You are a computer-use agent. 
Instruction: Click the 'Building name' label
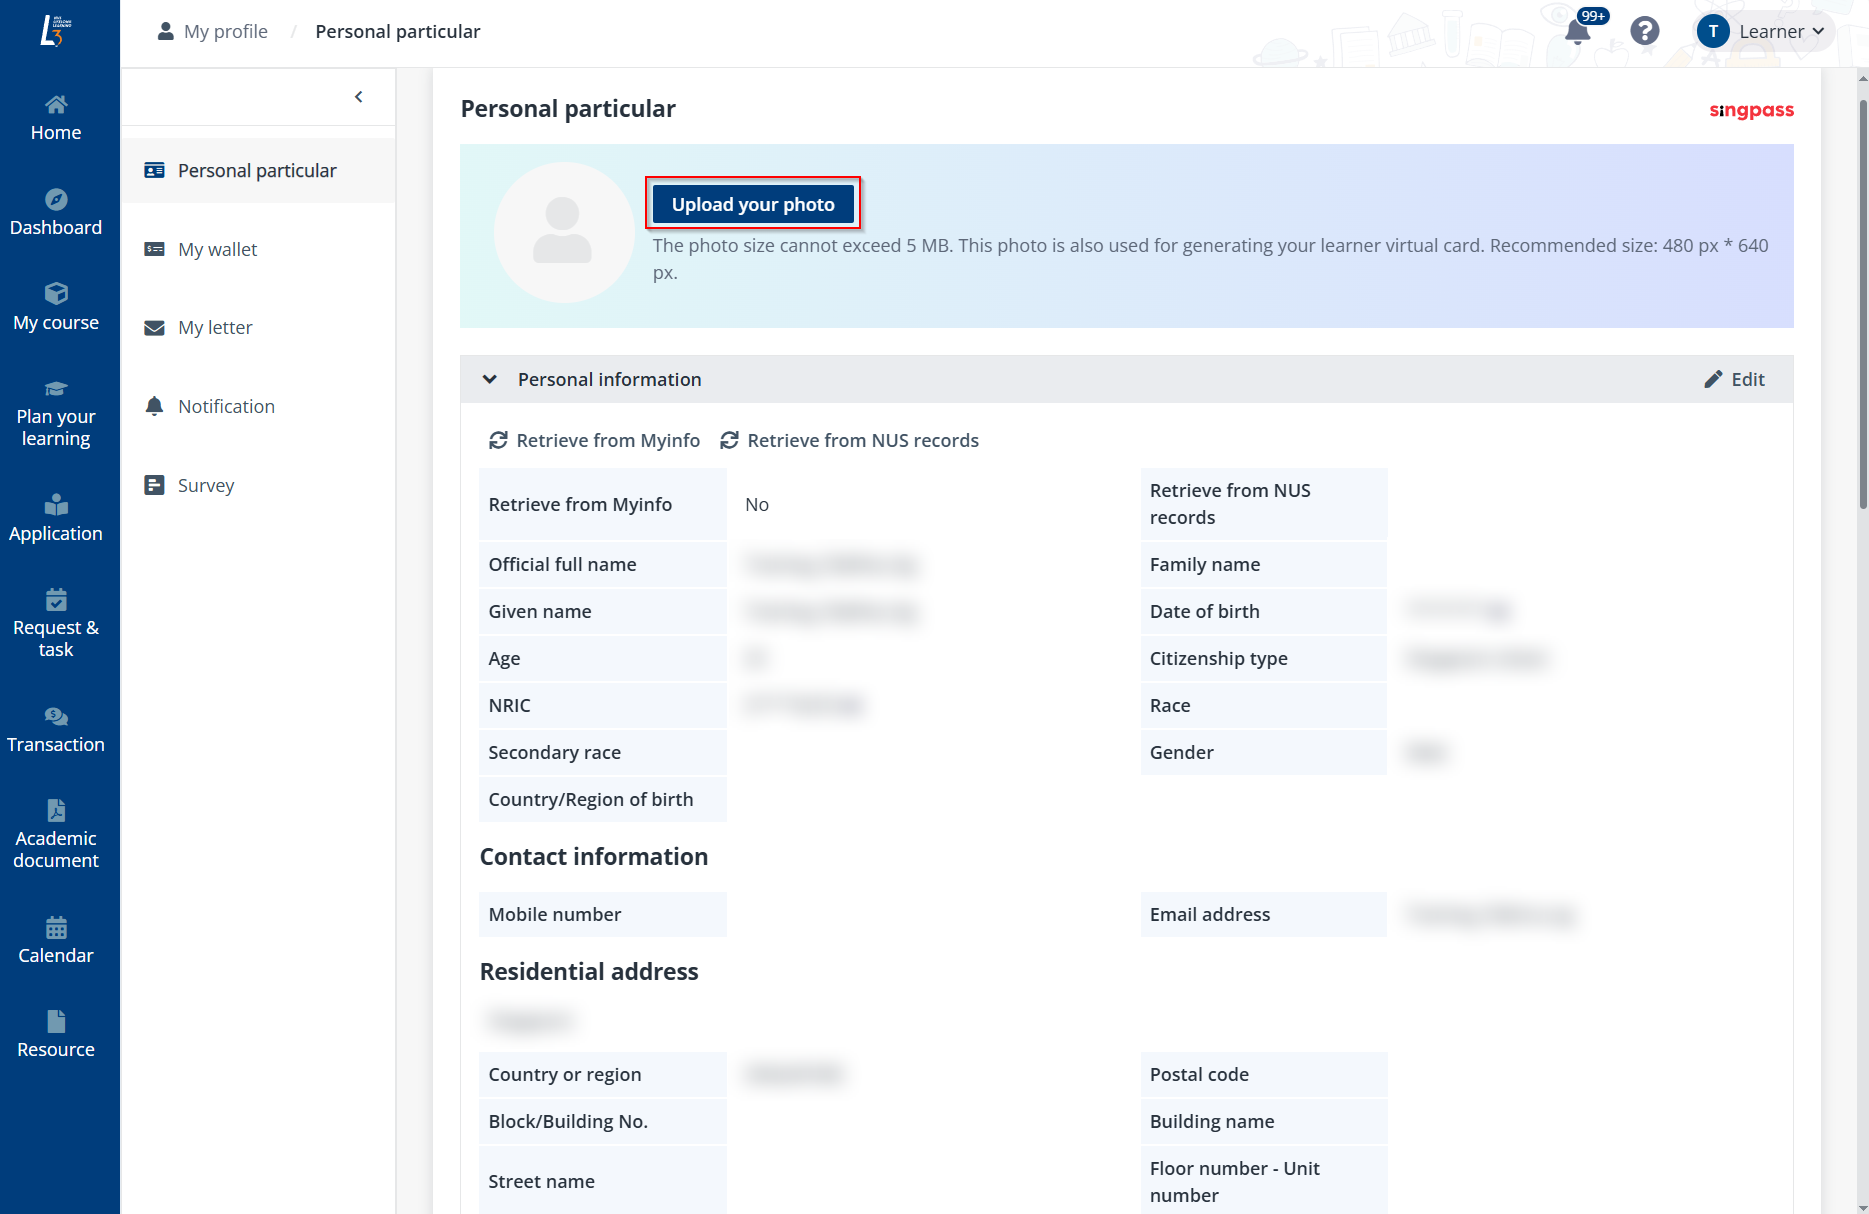pyautogui.click(x=1212, y=1121)
